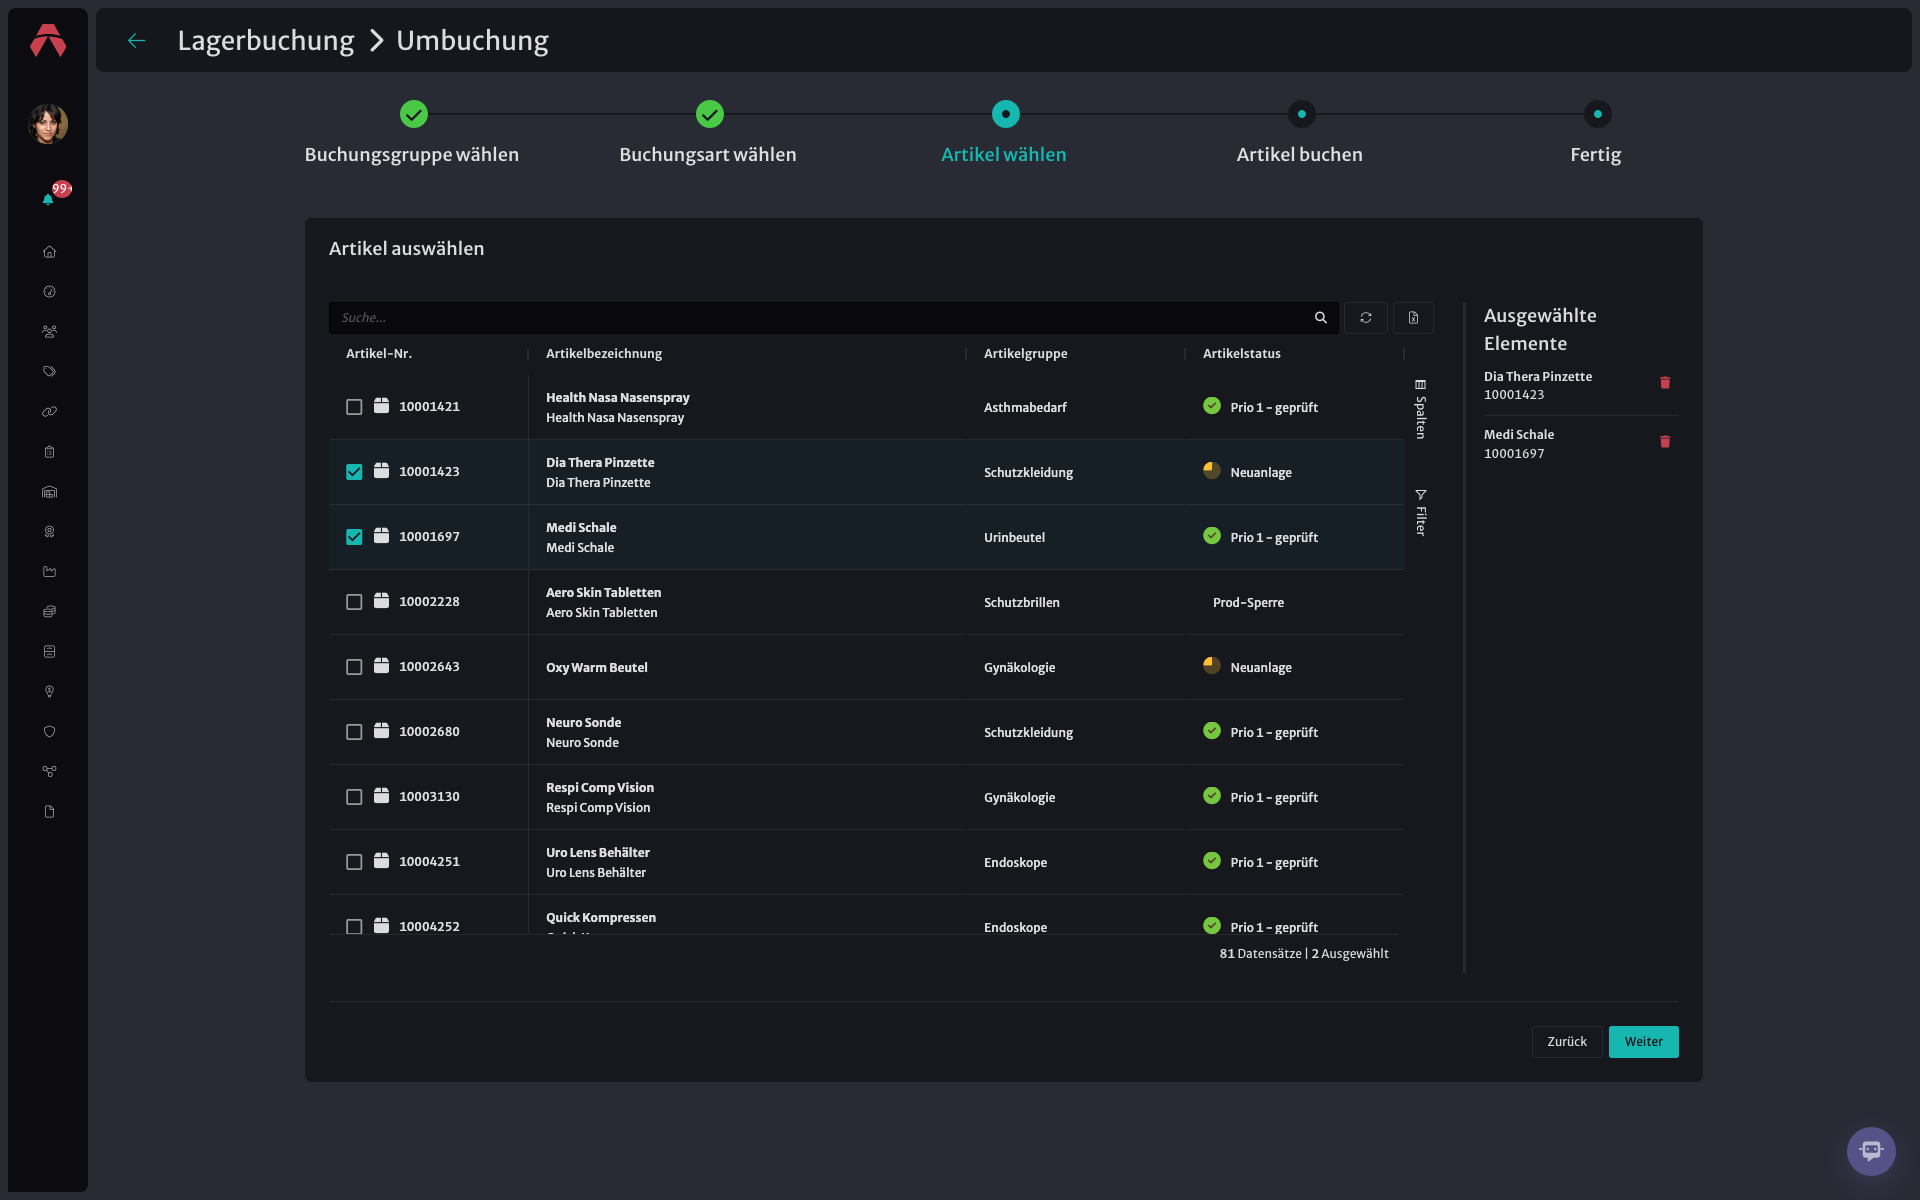Click the Weiter button
Image resolution: width=1920 pixels, height=1200 pixels.
pos(1643,1042)
